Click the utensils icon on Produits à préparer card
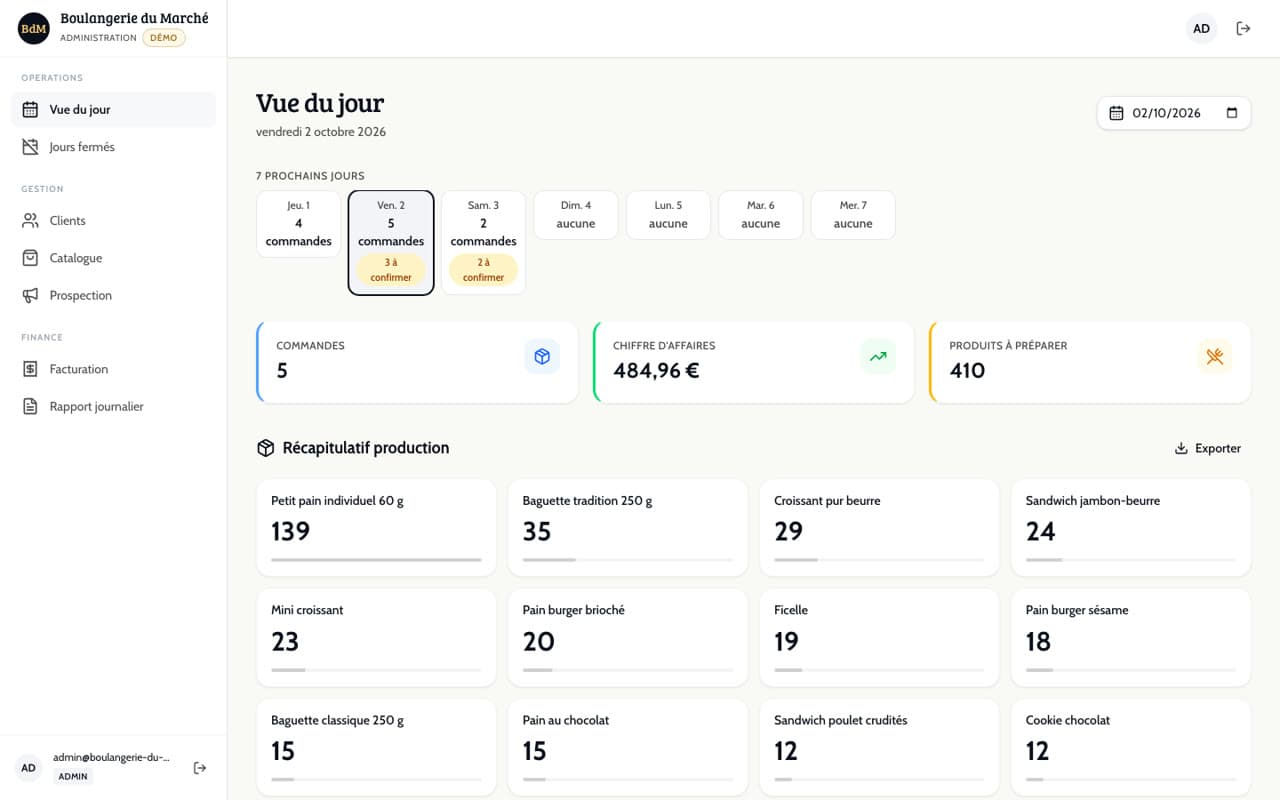Viewport: 1280px width, 800px height. pyautogui.click(x=1215, y=357)
